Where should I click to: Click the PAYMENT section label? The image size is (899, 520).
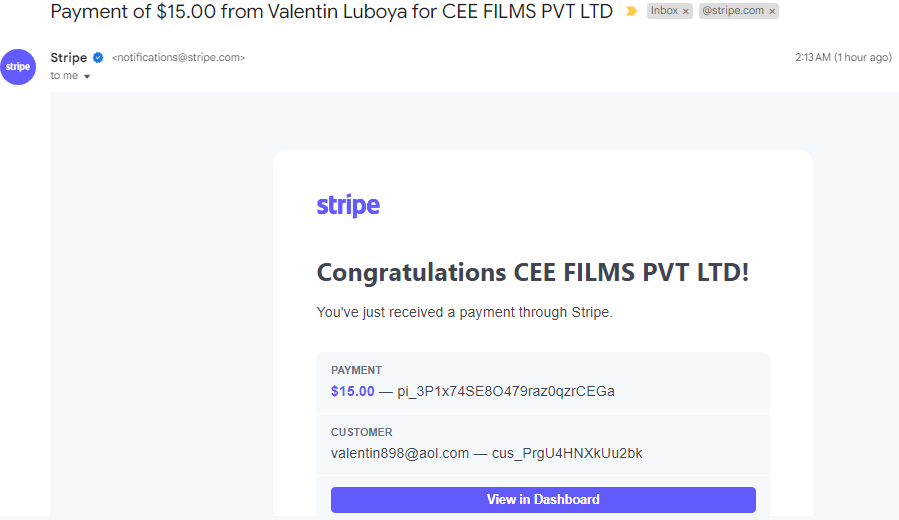[x=356, y=370]
